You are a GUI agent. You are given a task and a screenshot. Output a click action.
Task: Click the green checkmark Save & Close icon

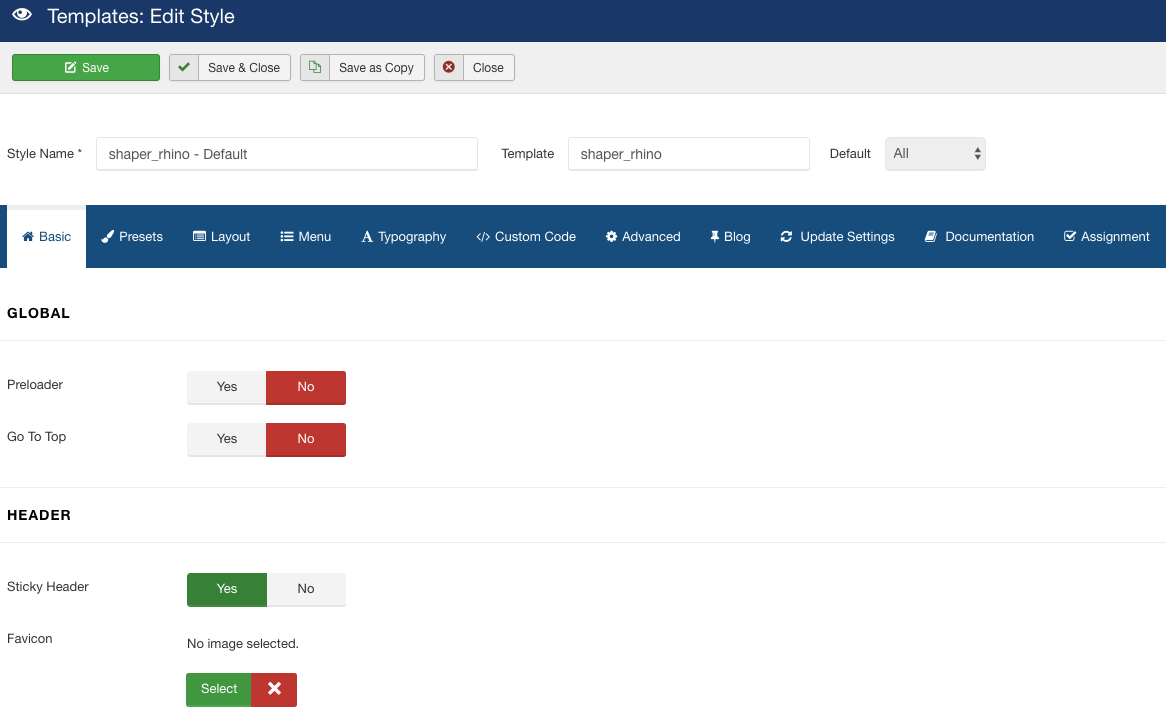point(184,67)
